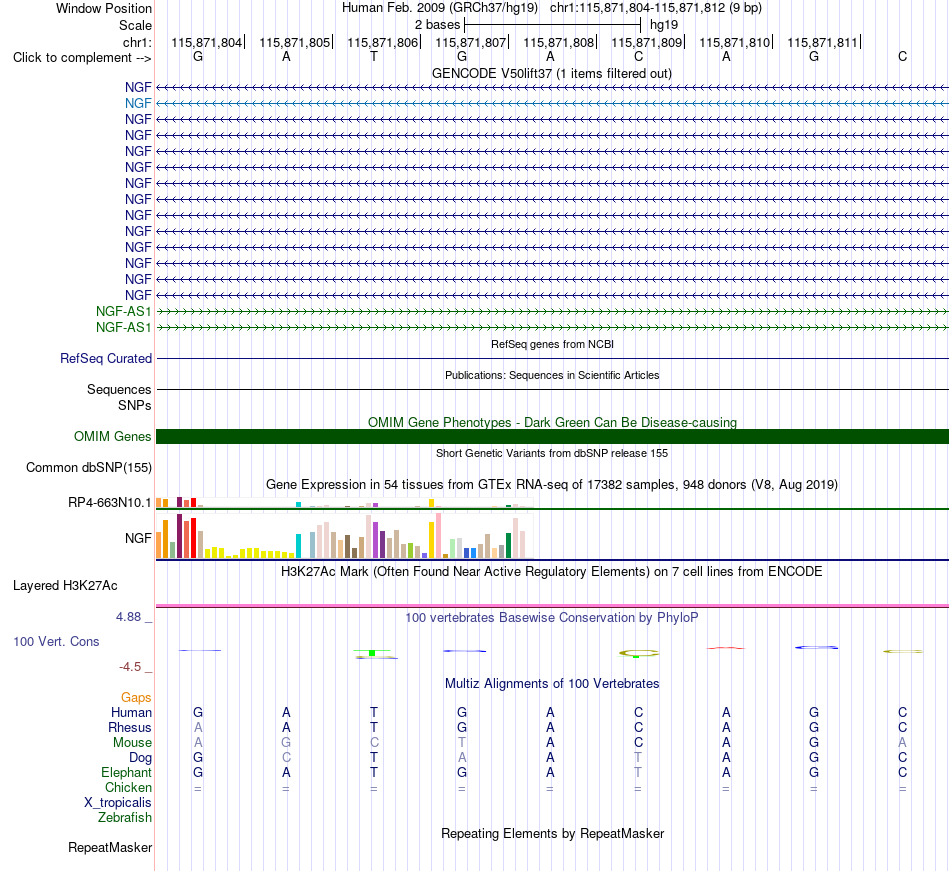
Task: Click the chr1: ruler label
Action: point(137,42)
